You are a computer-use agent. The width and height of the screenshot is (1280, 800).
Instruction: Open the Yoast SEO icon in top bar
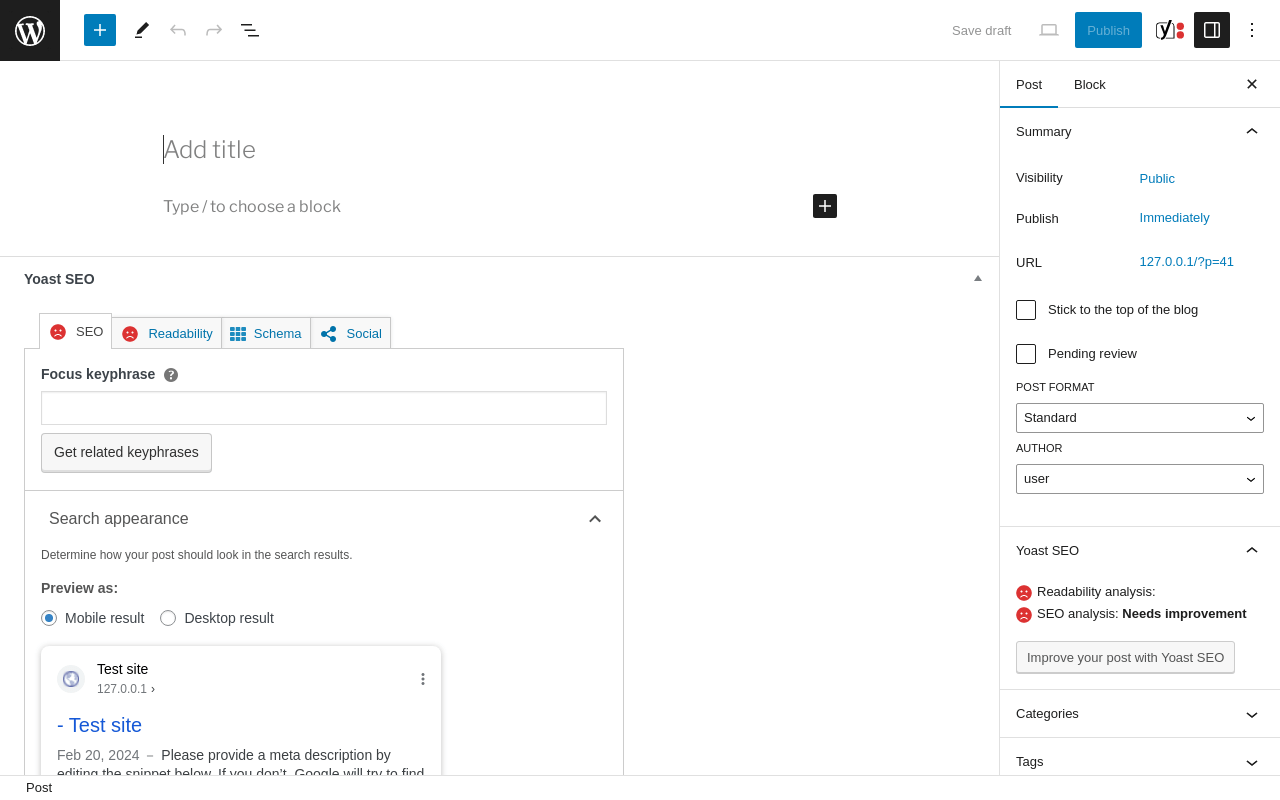[x=1170, y=30]
